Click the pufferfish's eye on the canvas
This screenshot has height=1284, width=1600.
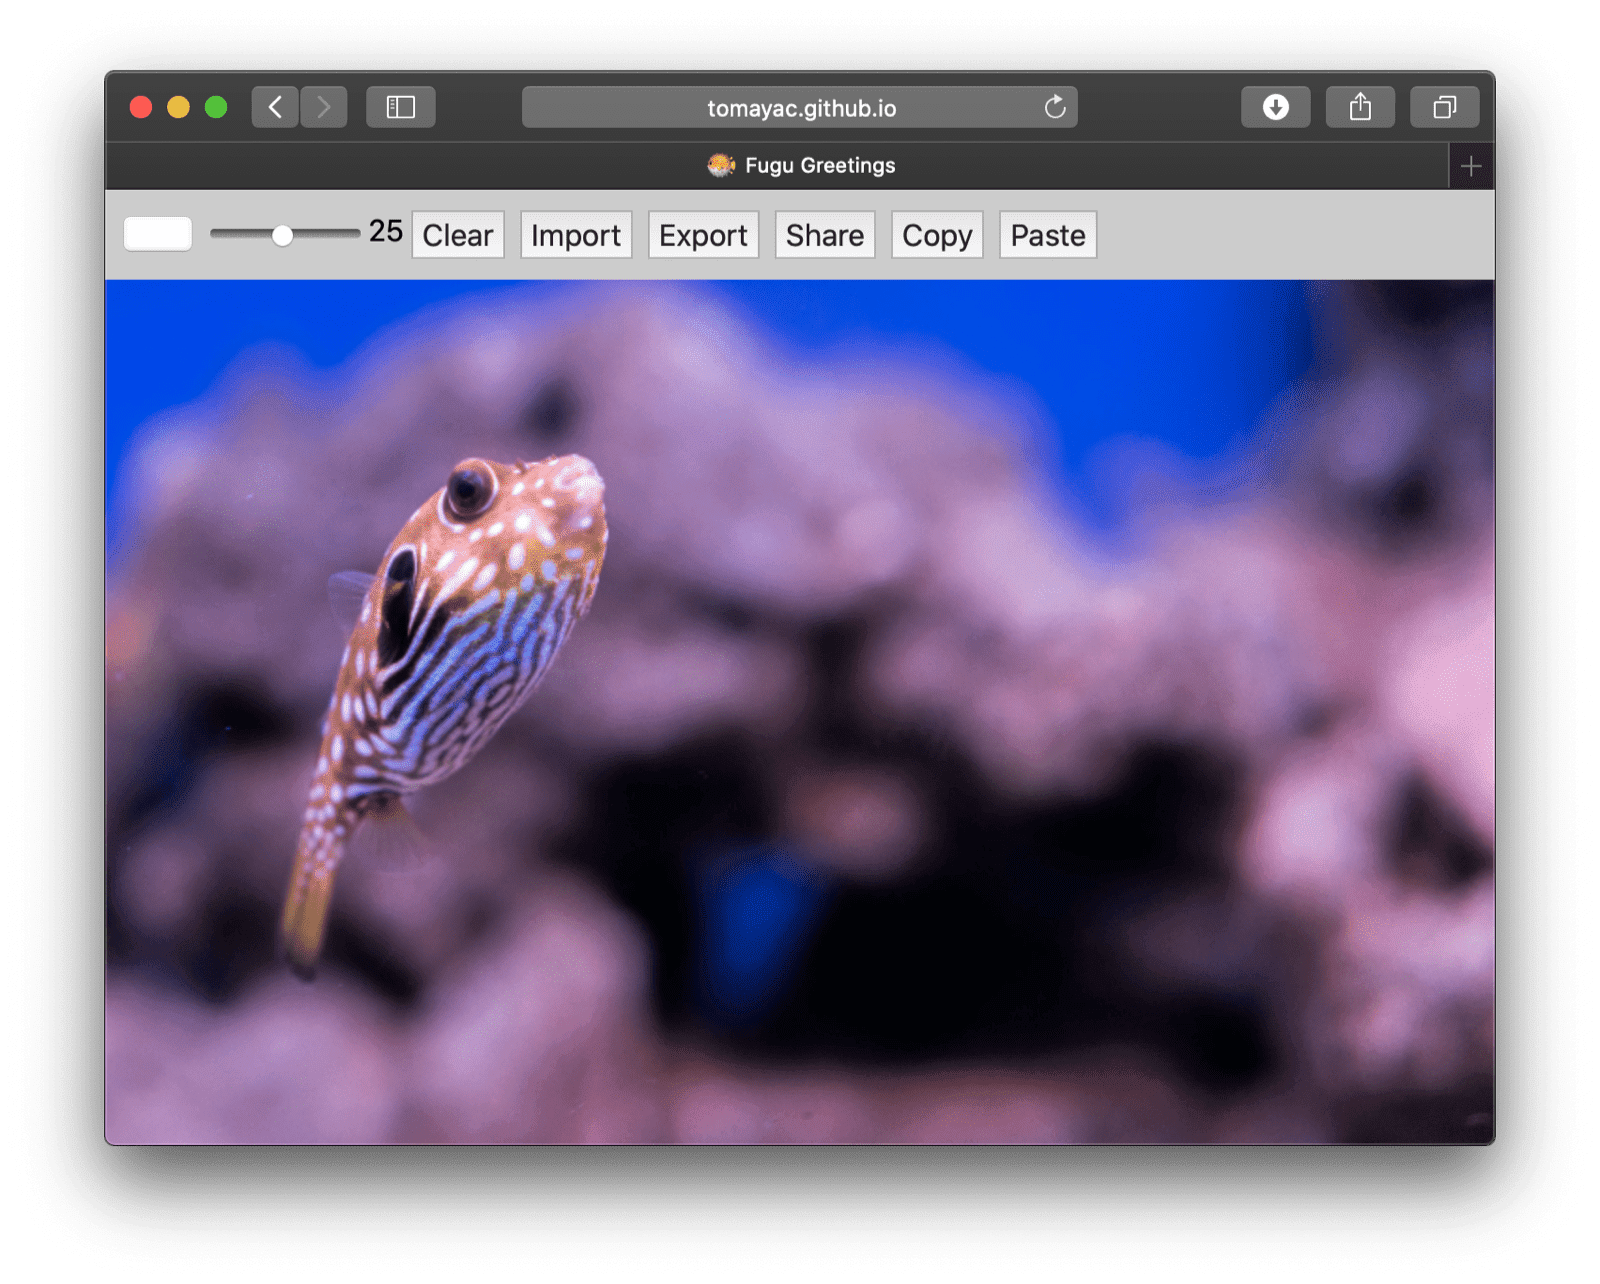(468, 488)
